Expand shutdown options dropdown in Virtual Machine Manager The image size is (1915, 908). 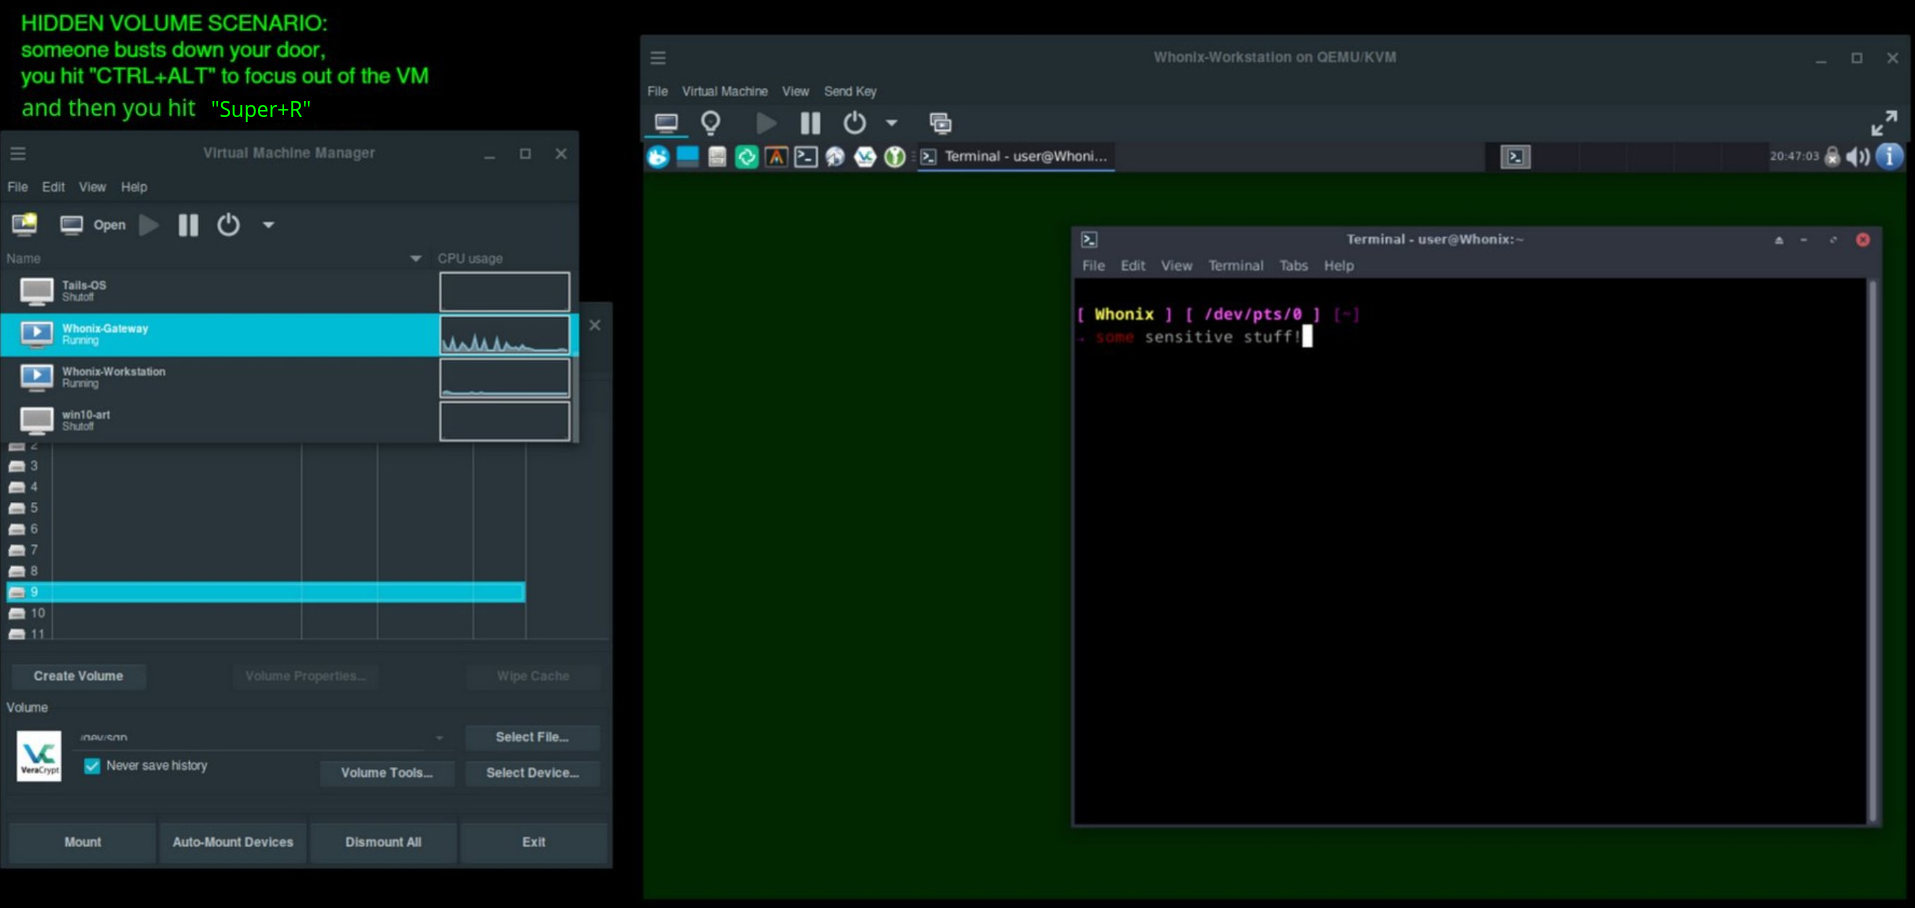click(x=268, y=225)
